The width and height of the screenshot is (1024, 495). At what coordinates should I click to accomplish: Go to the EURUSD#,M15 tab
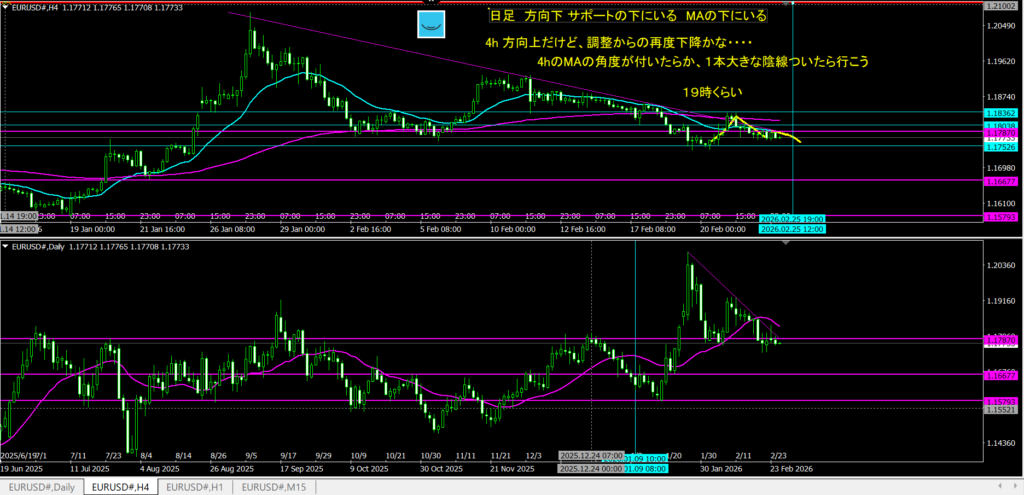pyautogui.click(x=279, y=487)
